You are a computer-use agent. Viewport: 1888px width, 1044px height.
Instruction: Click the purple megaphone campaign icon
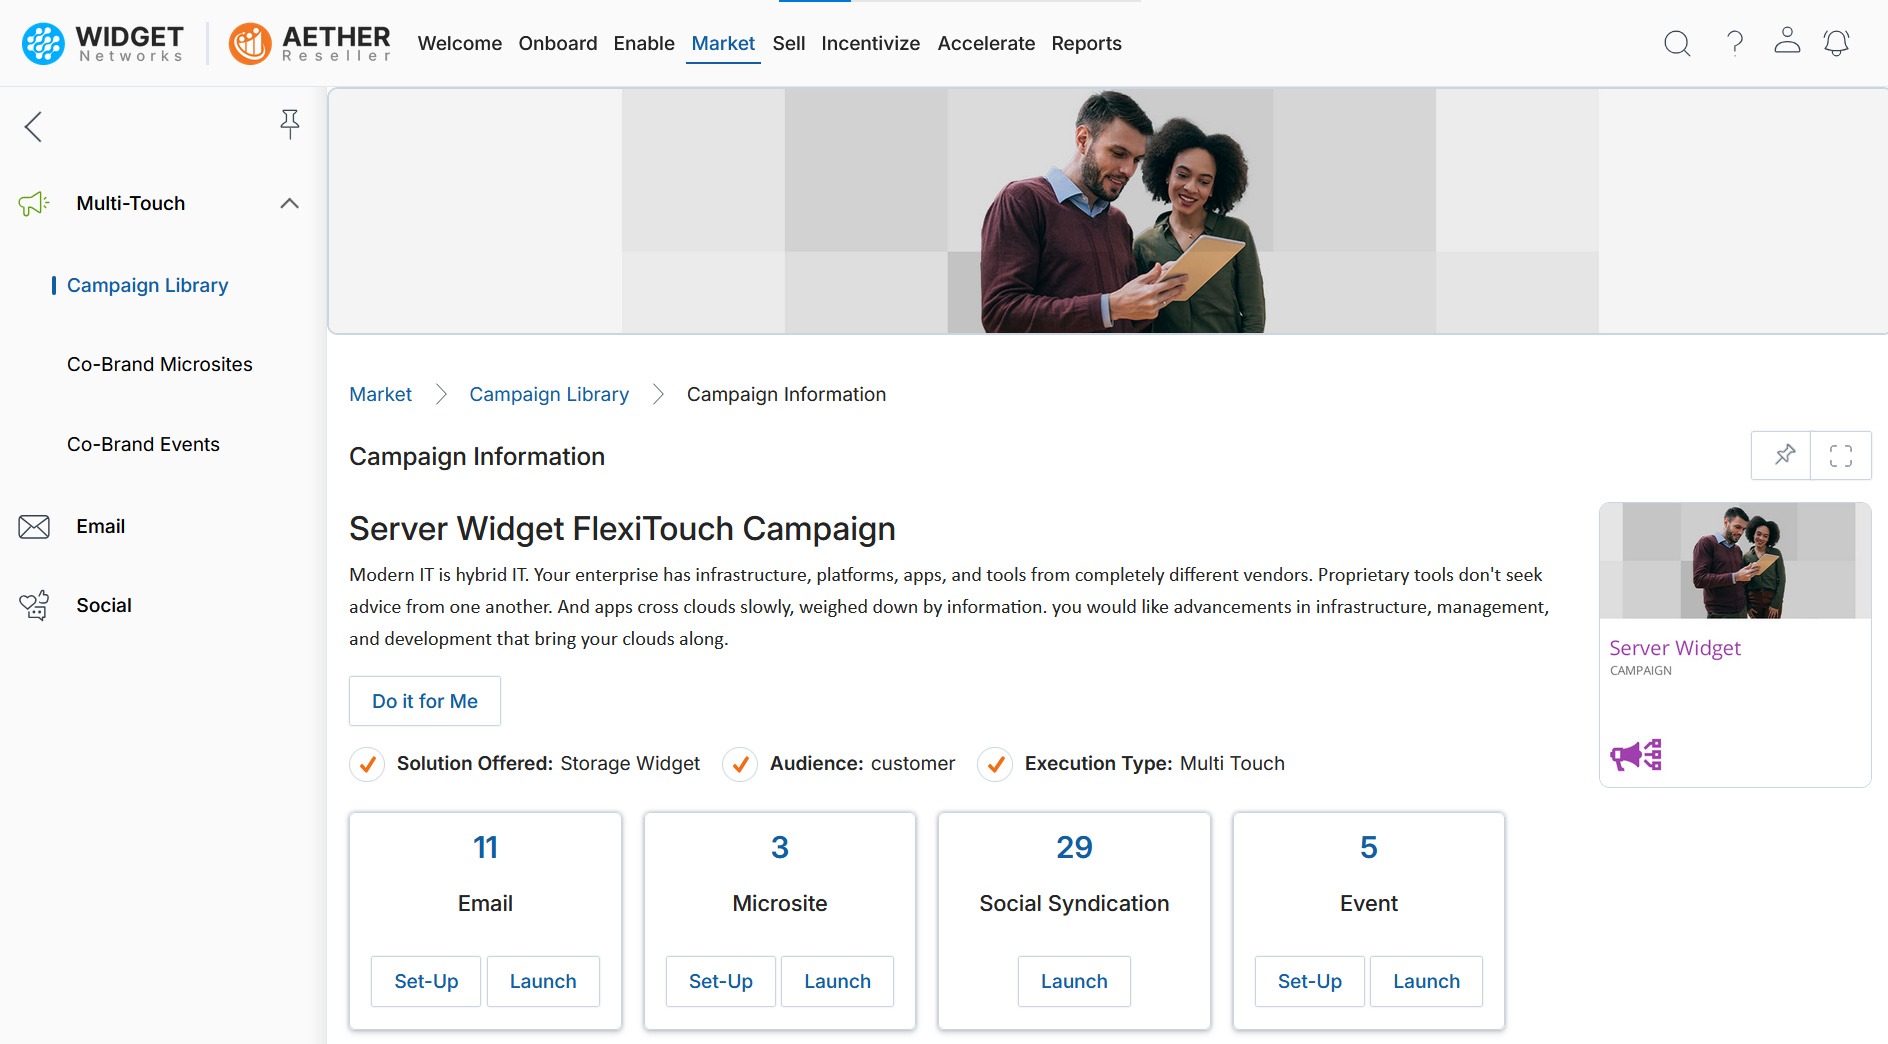tap(1636, 755)
